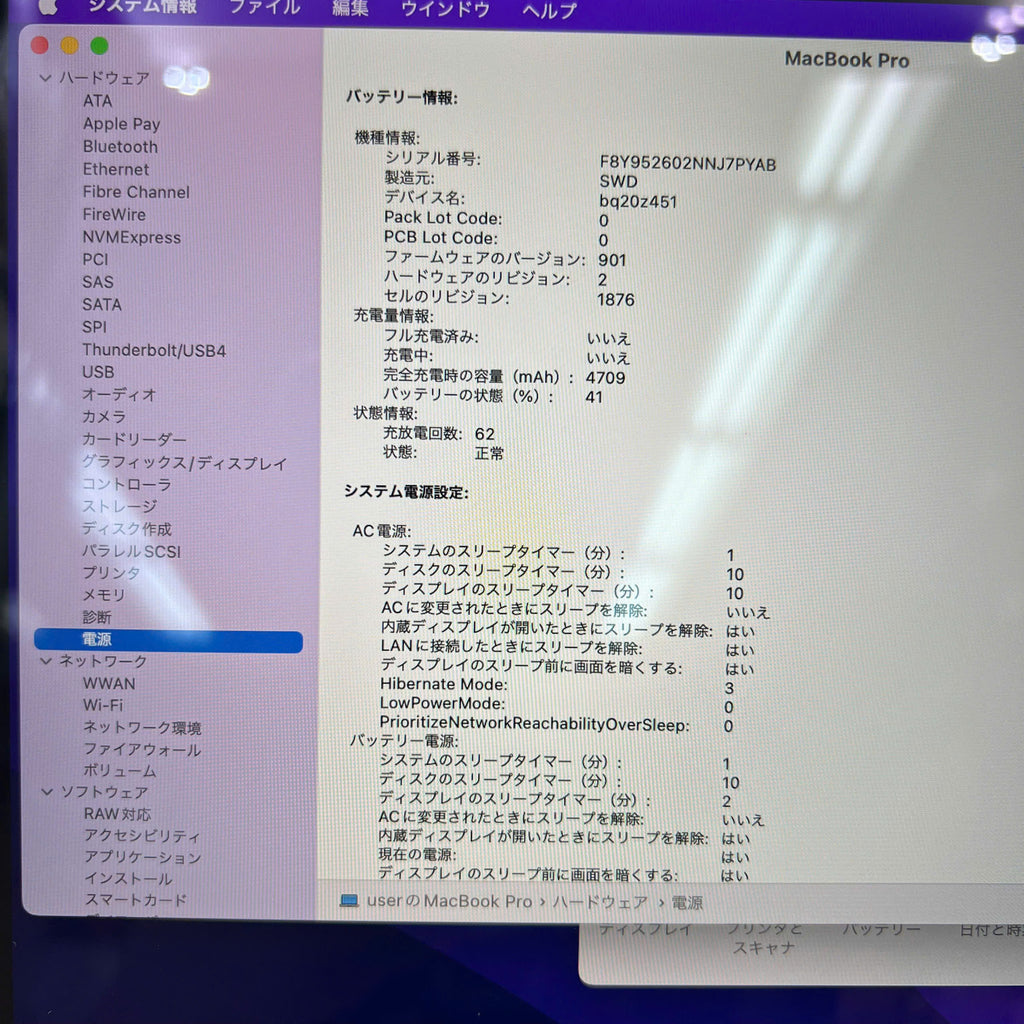1024x1024 pixels.
Task: Click userのMacBook Pro in path bar
Action: point(449,901)
